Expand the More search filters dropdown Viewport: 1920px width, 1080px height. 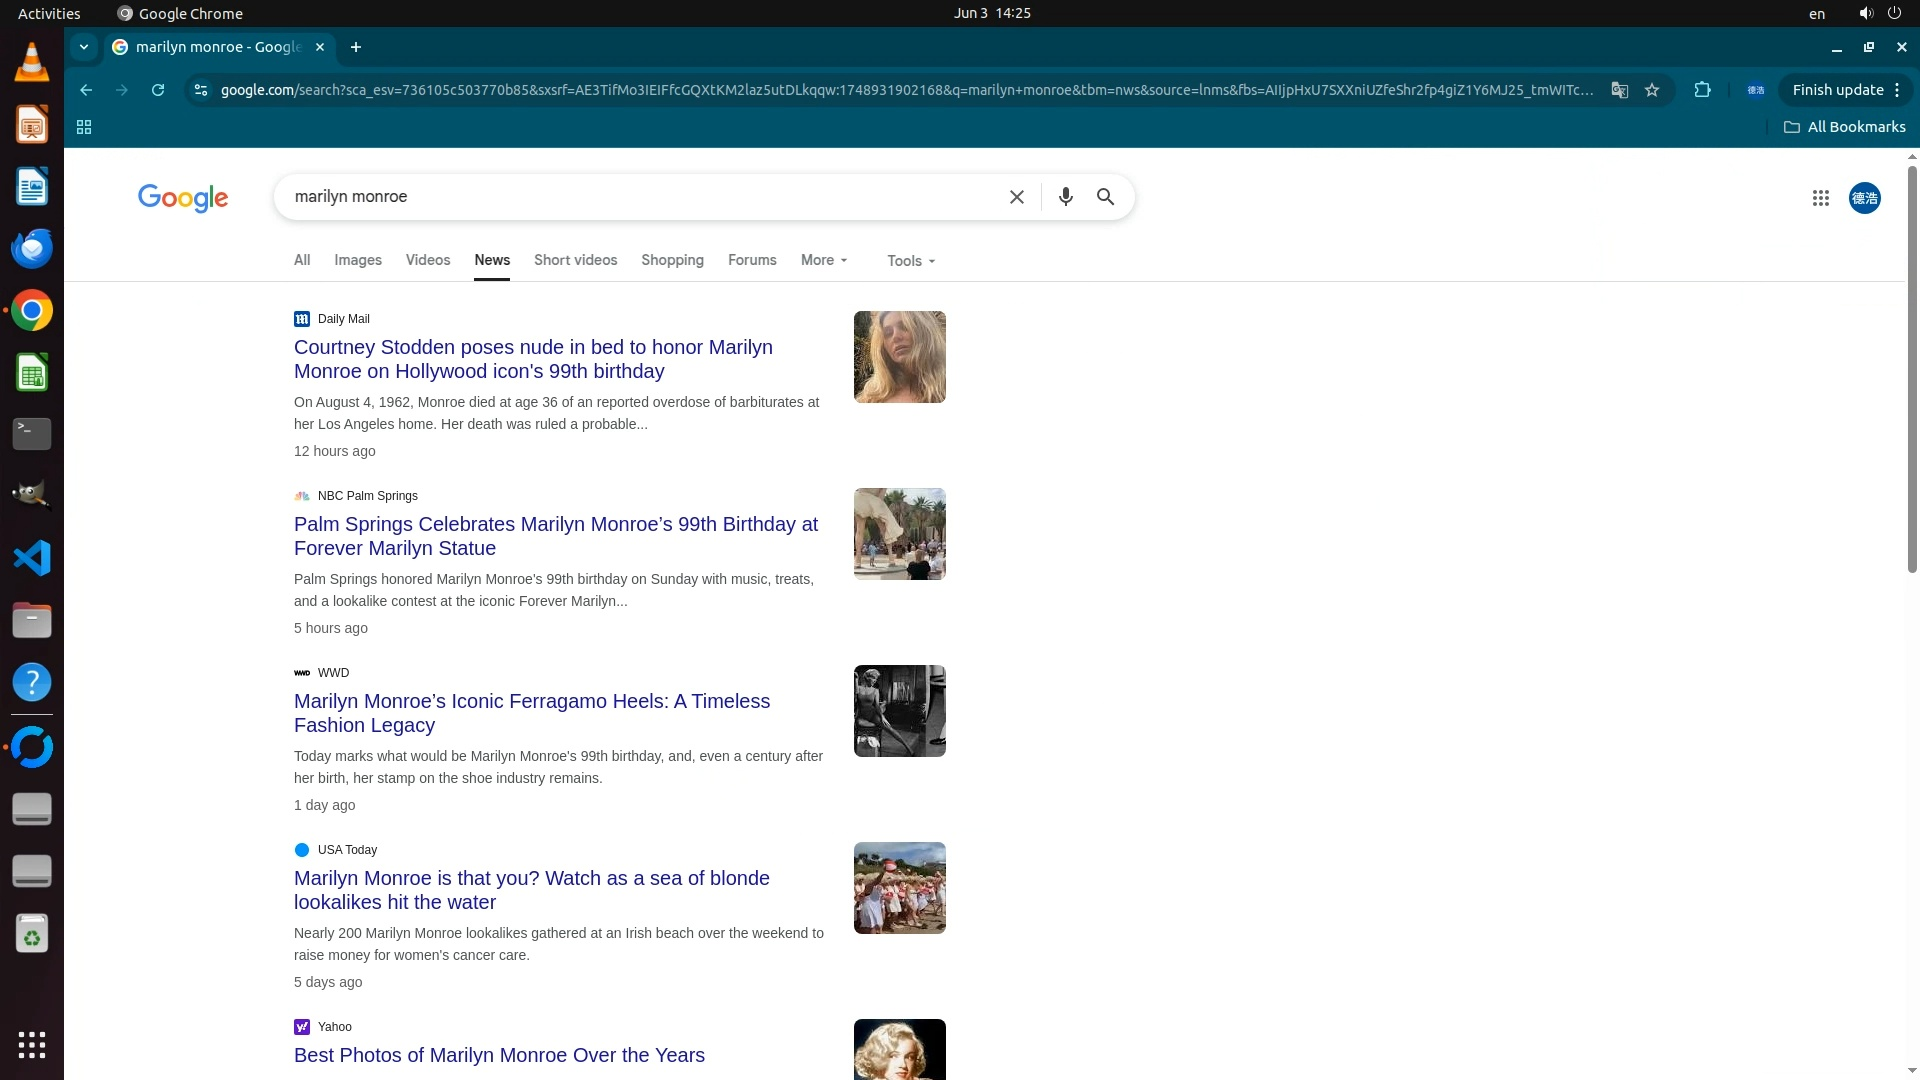[x=824, y=260]
